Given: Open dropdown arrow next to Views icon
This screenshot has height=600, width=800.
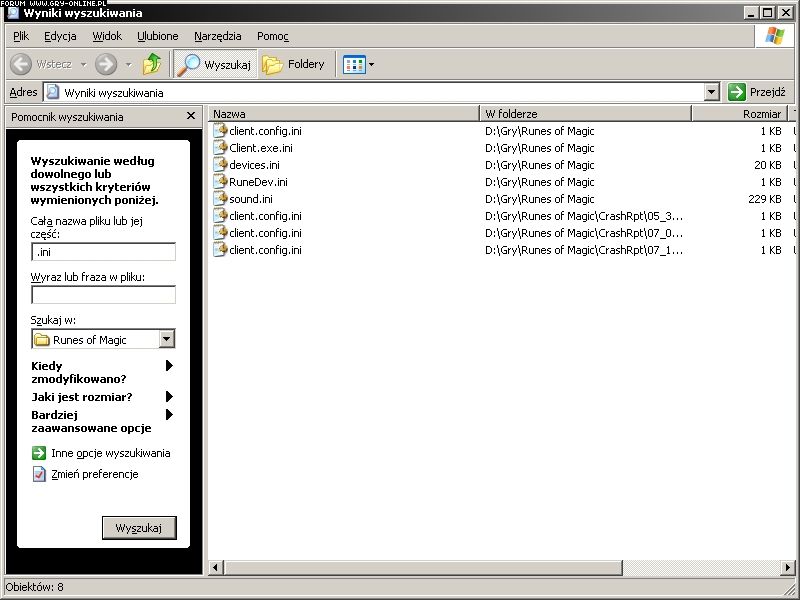Looking at the screenshot, I should [371, 65].
